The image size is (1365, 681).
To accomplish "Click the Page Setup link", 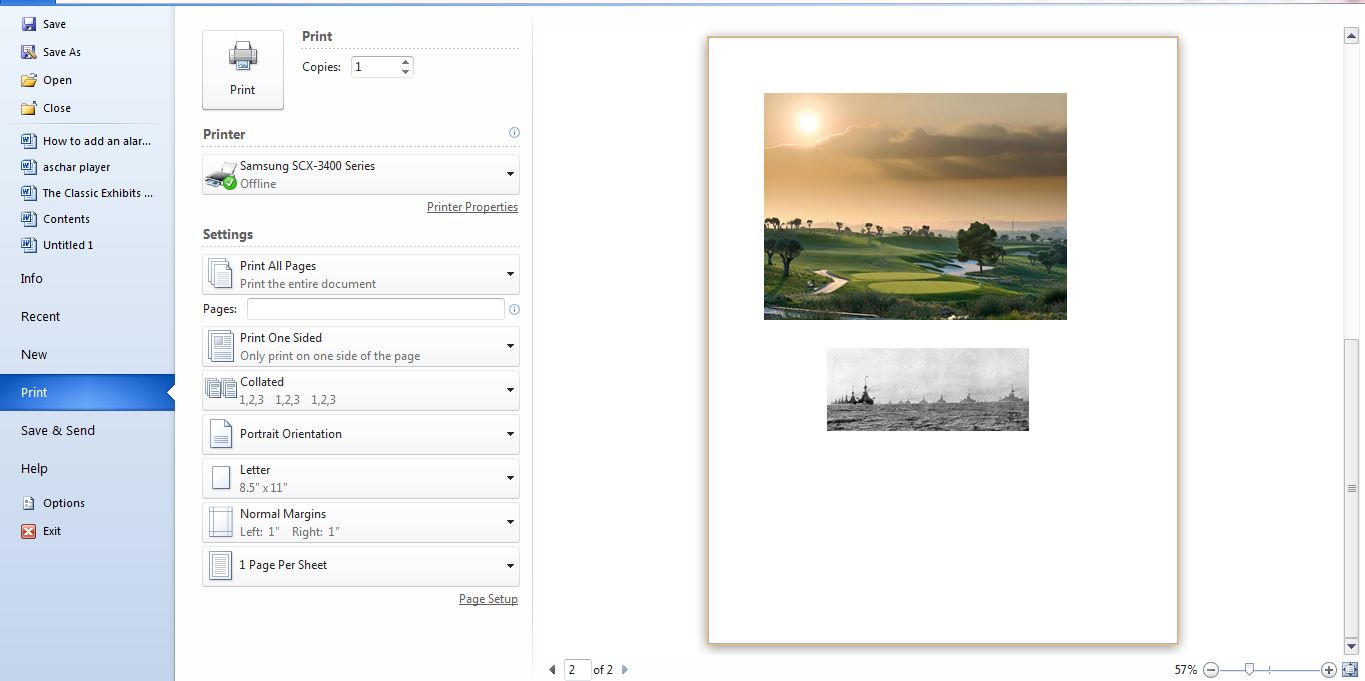I will (x=488, y=599).
